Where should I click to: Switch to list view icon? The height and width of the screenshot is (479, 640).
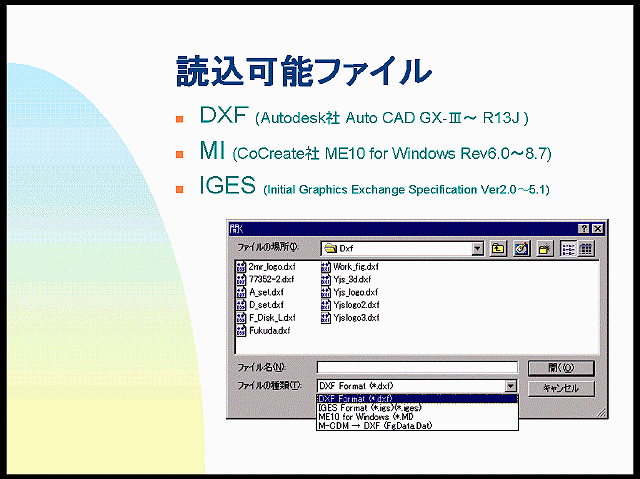coord(569,248)
